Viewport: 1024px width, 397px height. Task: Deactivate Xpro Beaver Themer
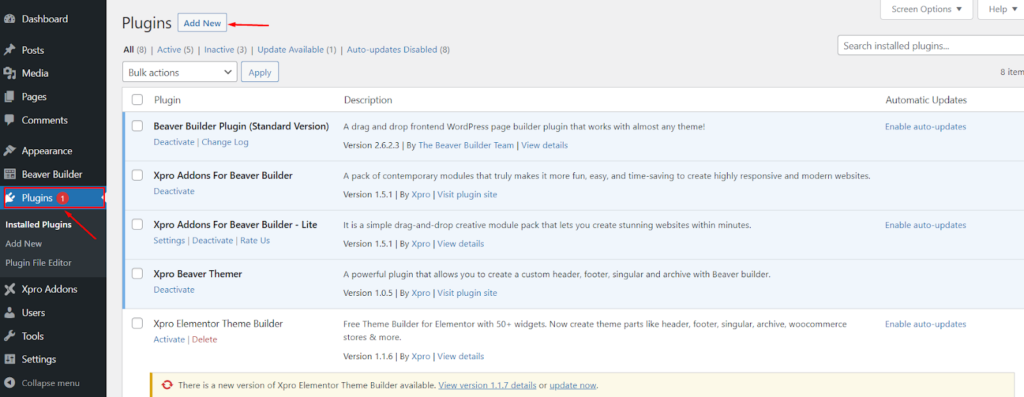(174, 290)
